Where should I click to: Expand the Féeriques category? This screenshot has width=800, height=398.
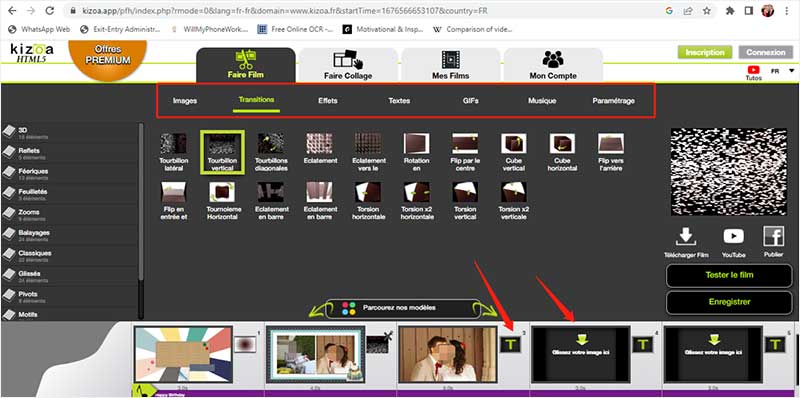click(69, 173)
